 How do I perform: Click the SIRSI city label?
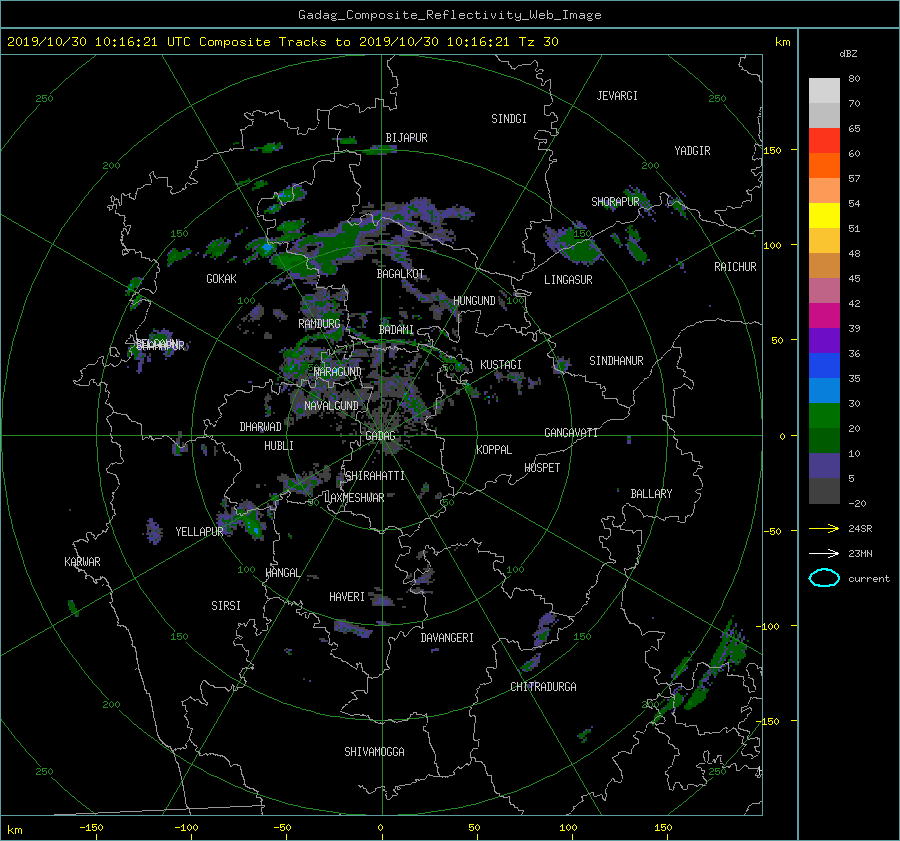[226, 606]
